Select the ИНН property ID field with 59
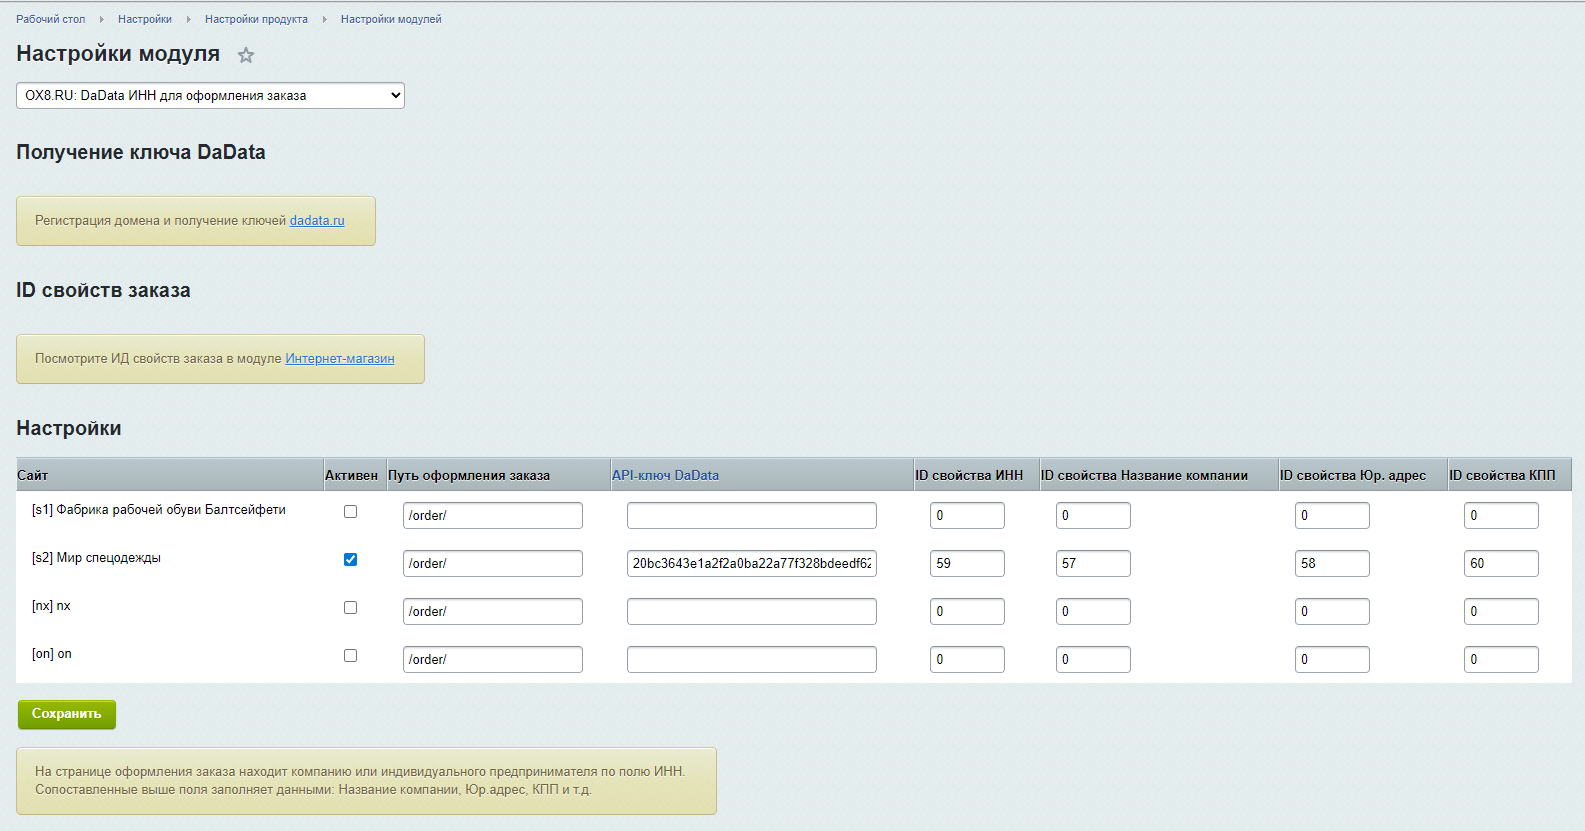This screenshot has width=1585, height=831. tap(966, 564)
